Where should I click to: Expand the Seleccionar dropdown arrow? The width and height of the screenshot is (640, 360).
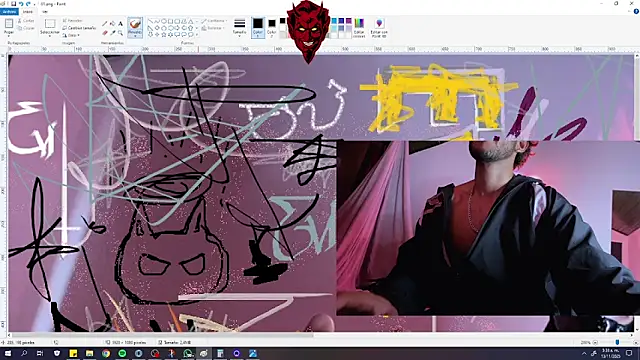click(x=50, y=36)
